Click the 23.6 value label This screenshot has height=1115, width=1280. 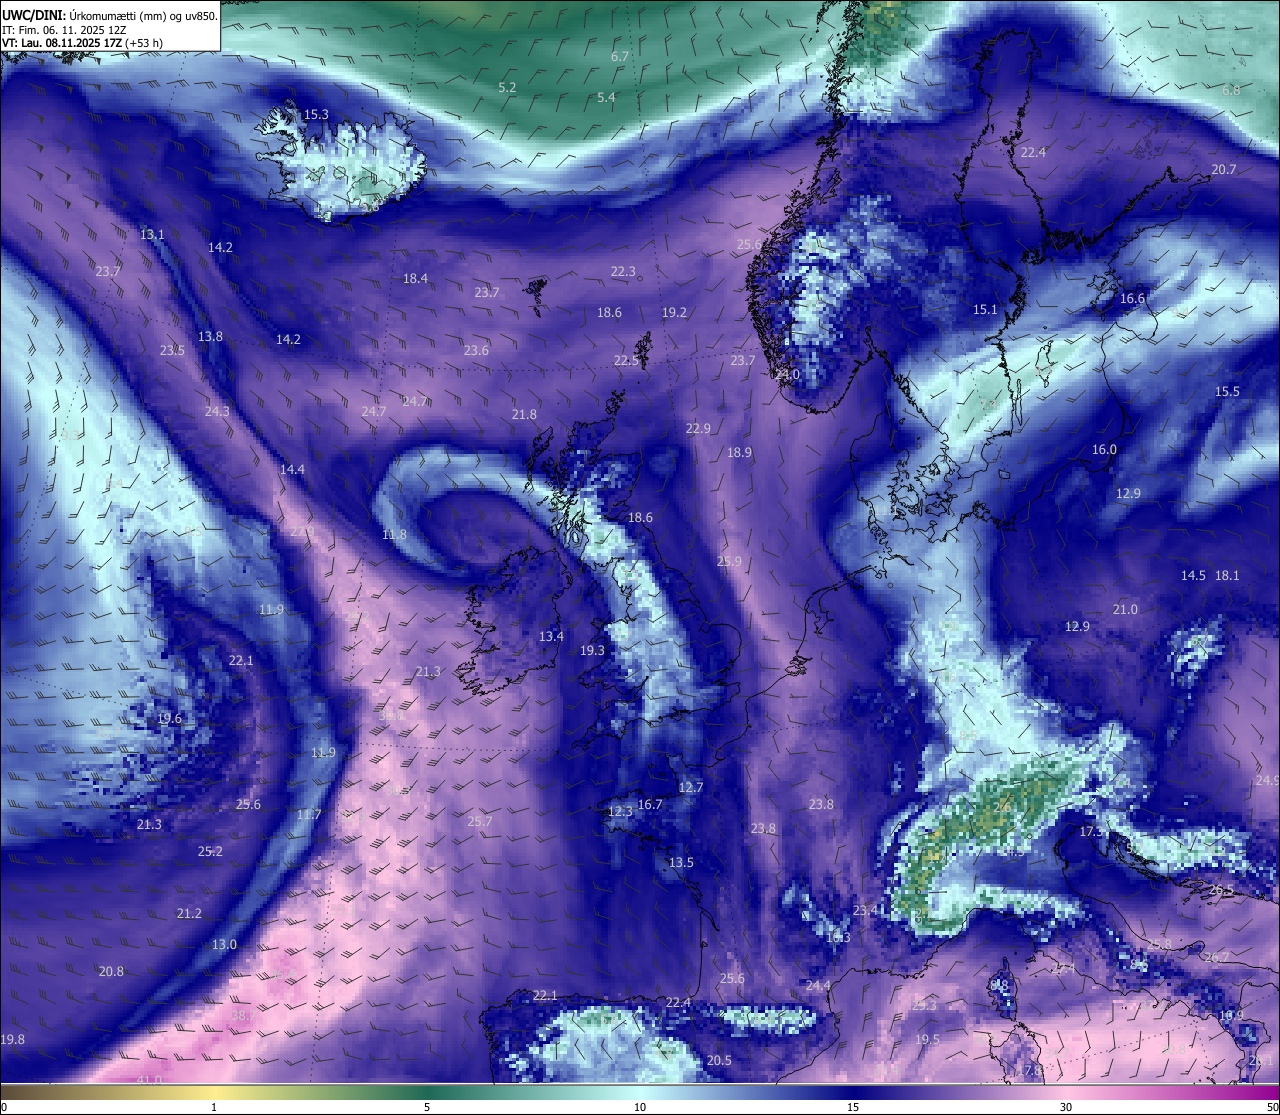[x=476, y=351]
